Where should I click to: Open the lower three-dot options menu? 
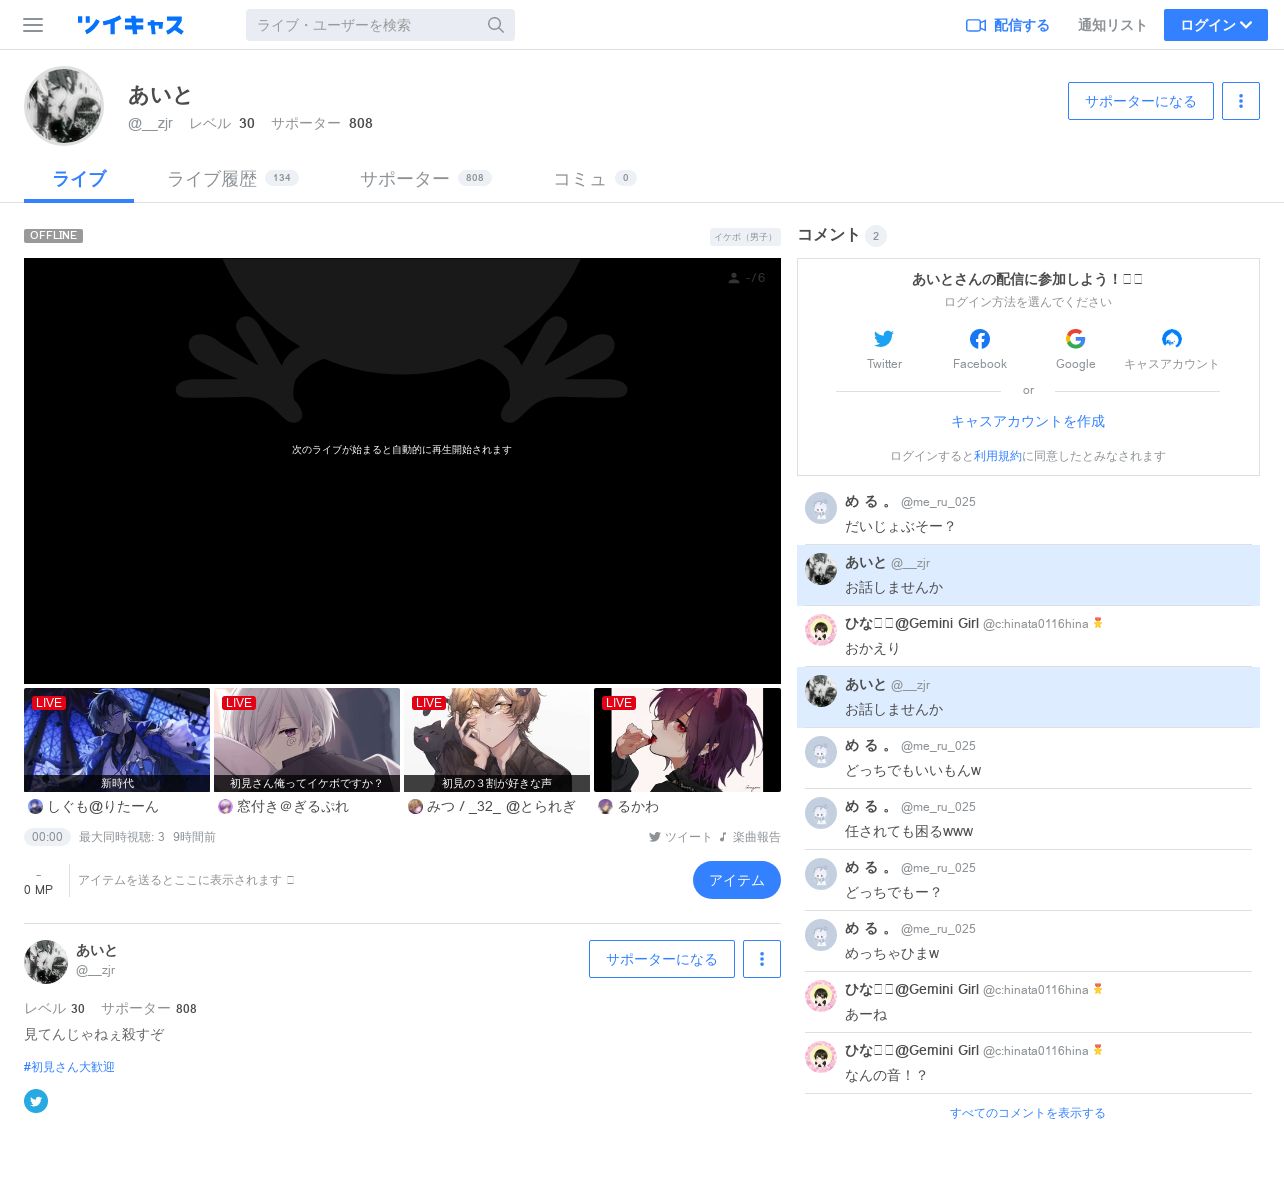(x=762, y=959)
